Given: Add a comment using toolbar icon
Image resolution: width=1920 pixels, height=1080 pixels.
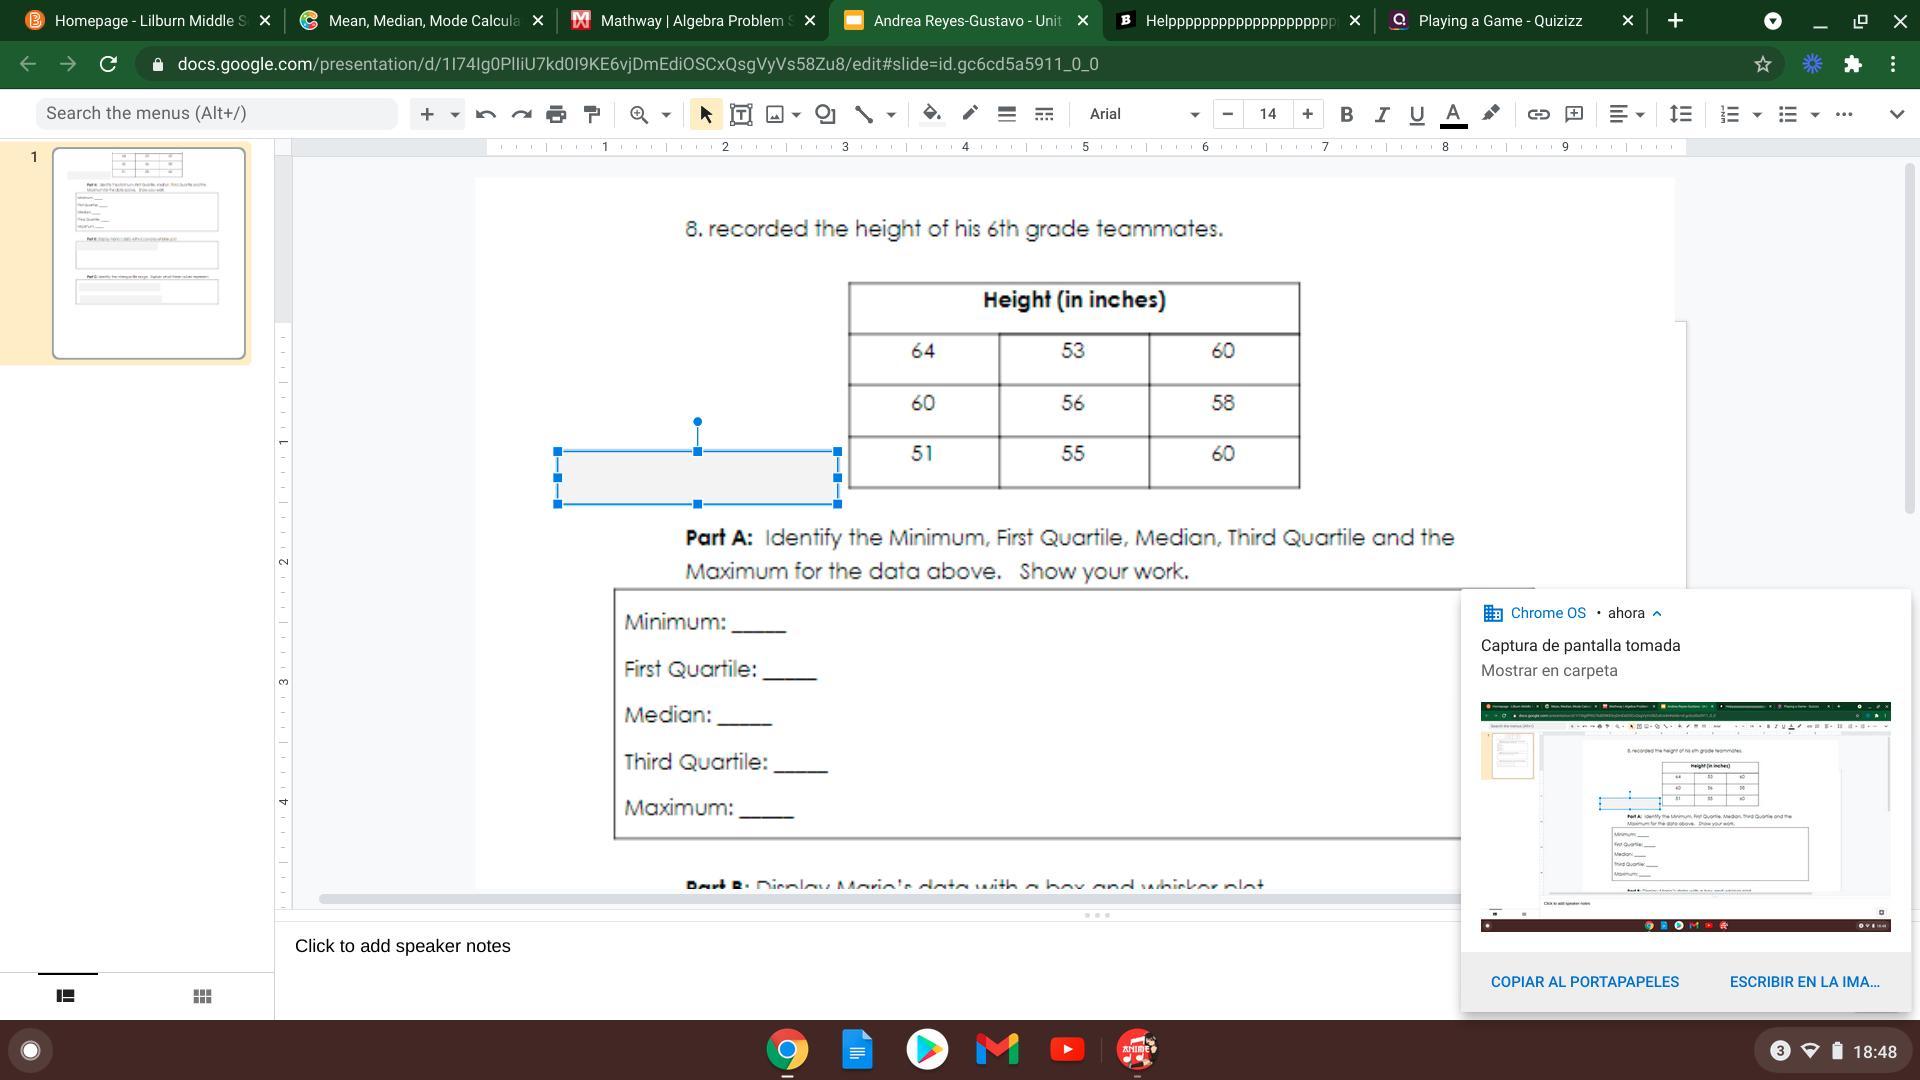Looking at the screenshot, I should click(1574, 114).
